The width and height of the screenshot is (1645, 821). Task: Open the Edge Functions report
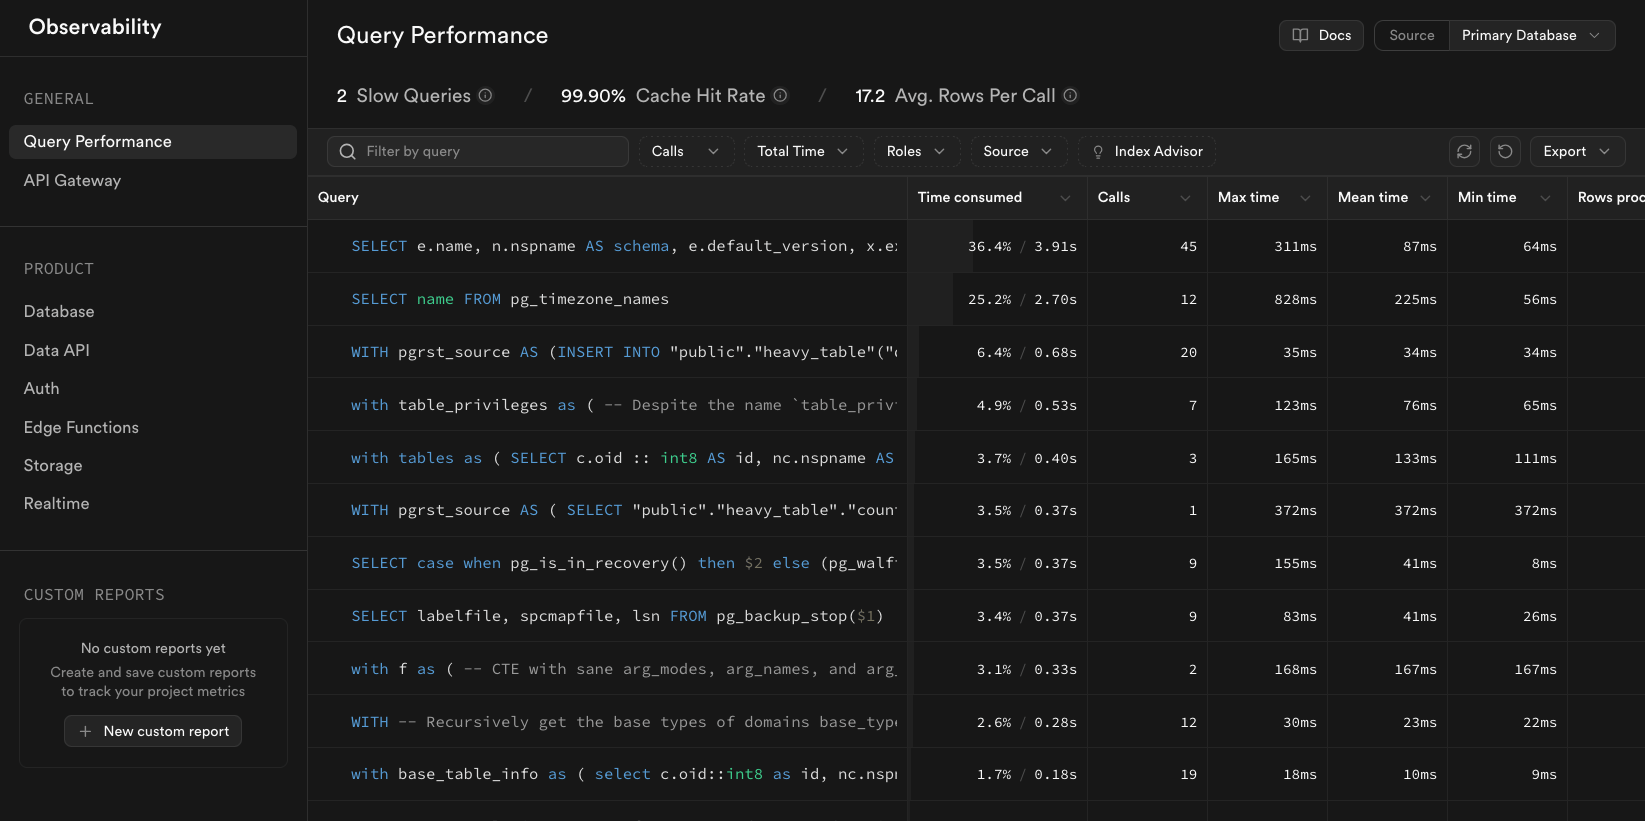[81, 427]
